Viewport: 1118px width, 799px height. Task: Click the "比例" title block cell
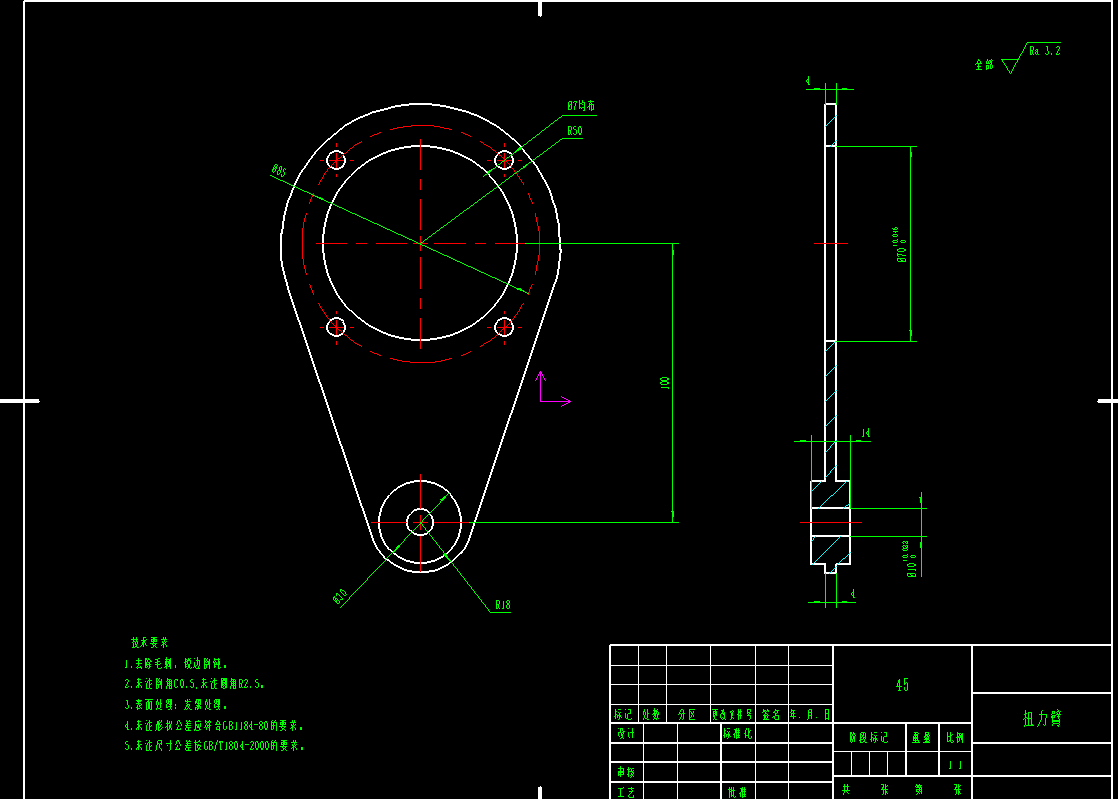(955, 738)
